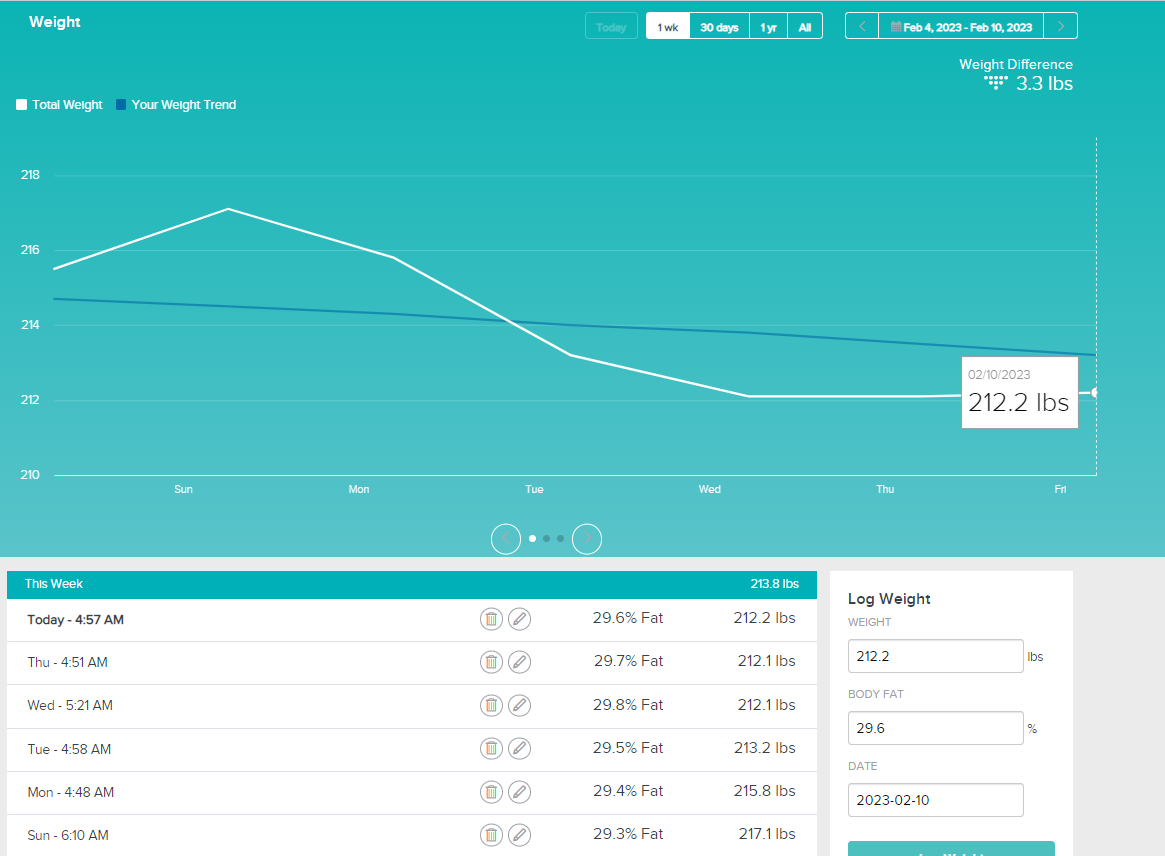The height and width of the screenshot is (856, 1165).
Task: Go to next chart slide arrow
Action: (x=587, y=539)
